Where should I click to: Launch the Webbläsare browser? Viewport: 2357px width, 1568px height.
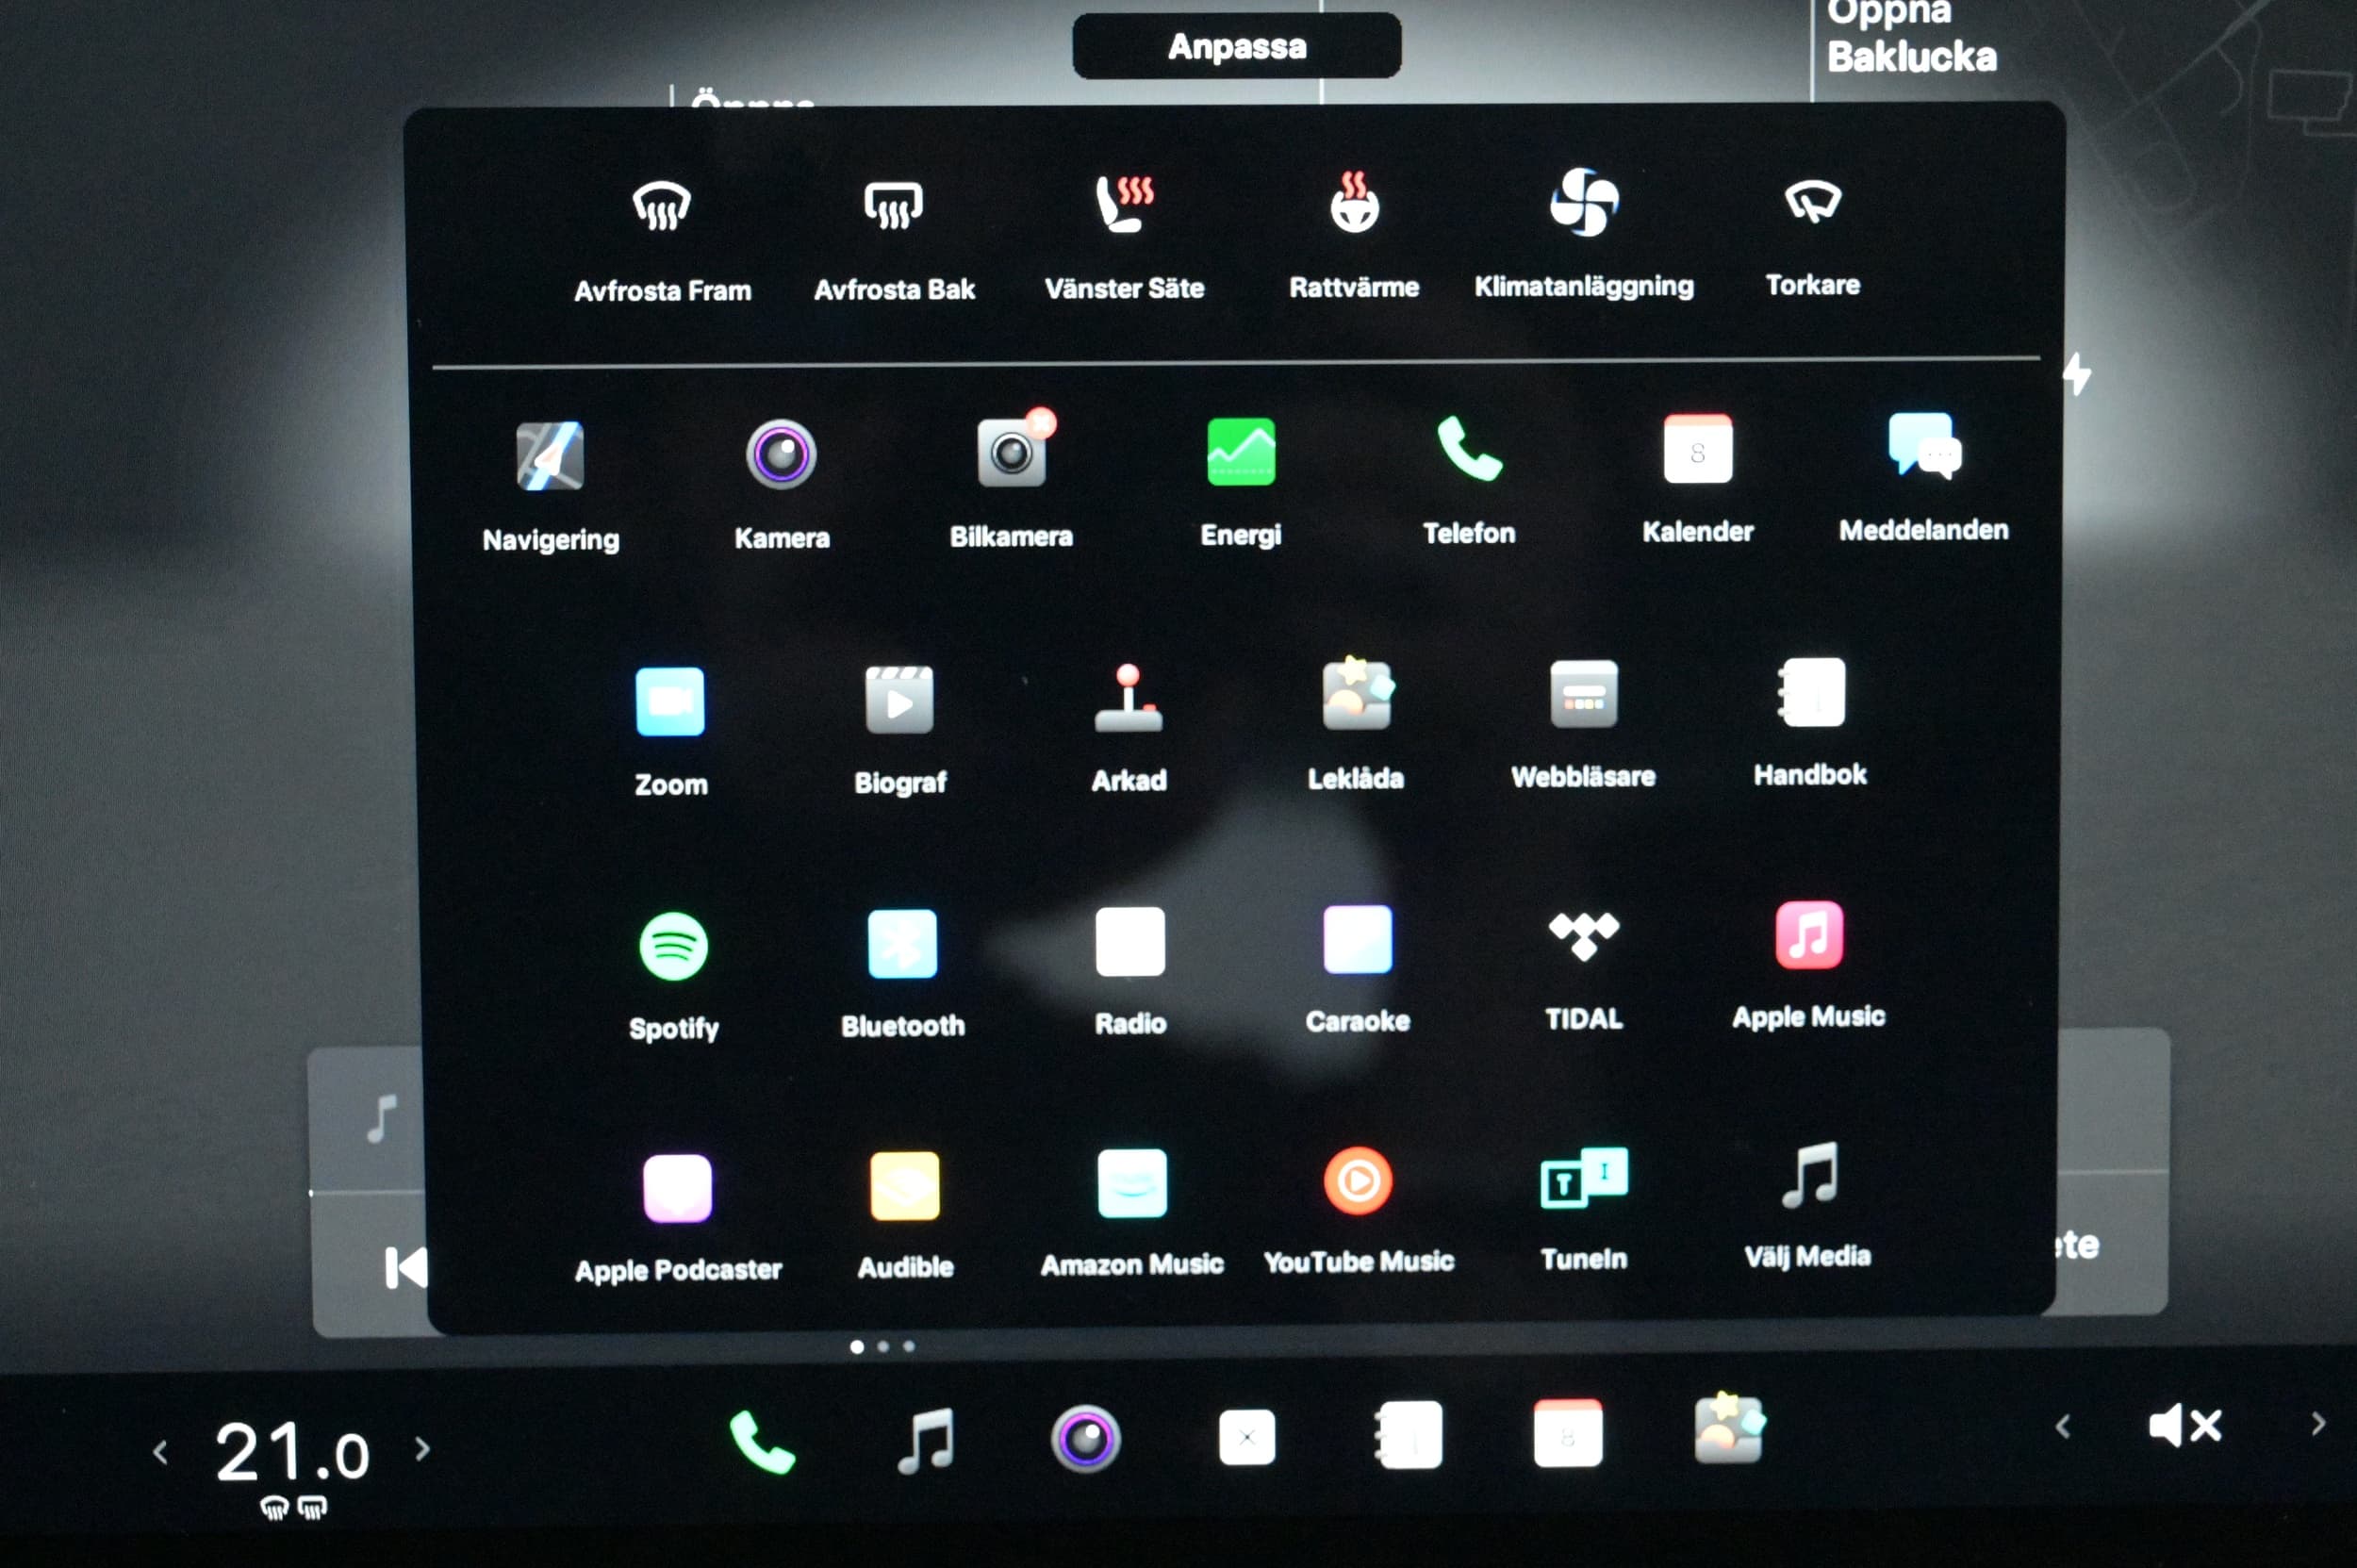[x=1583, y=694]
